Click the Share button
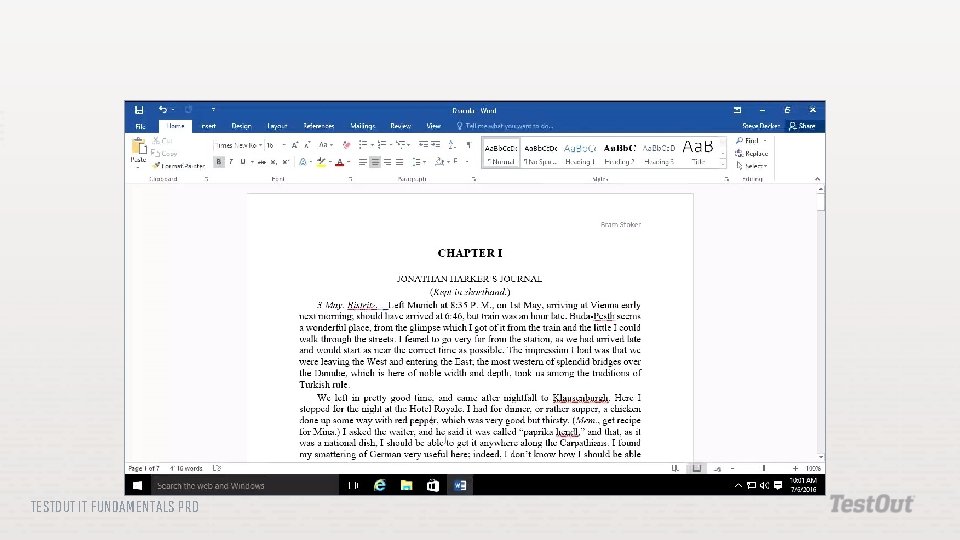960x540 pixels. pyautogui.click(x=802, y=126)
